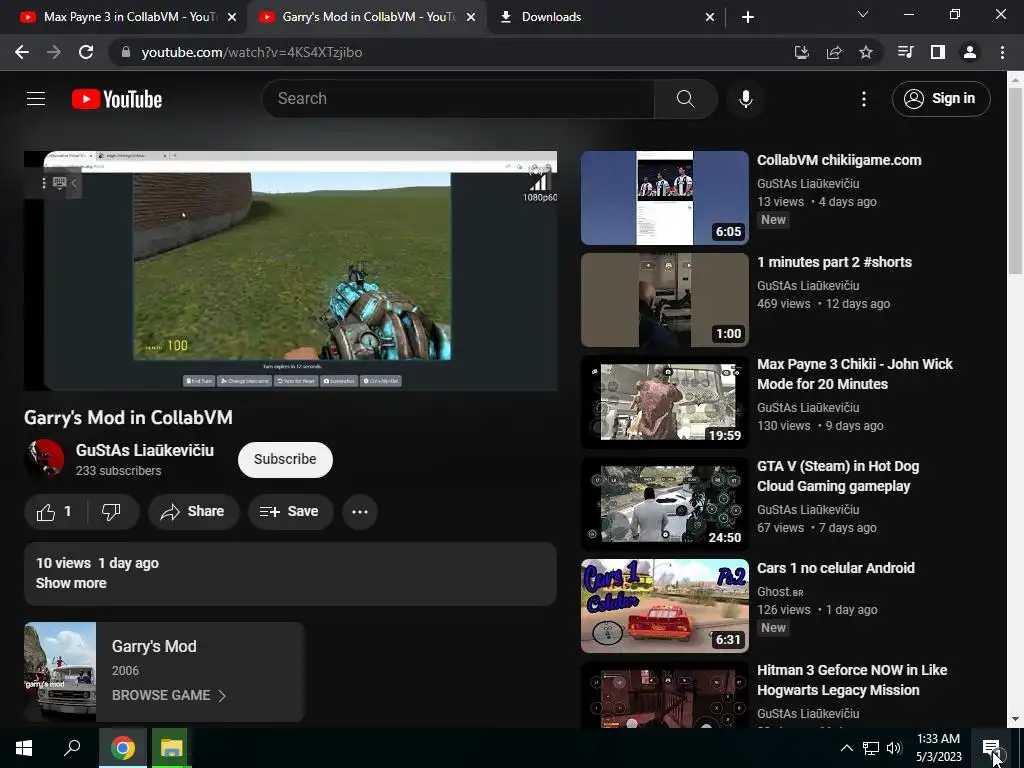The image size is (1024, 768).
Task: Close the Downloads tab
Action: (710, 17)
